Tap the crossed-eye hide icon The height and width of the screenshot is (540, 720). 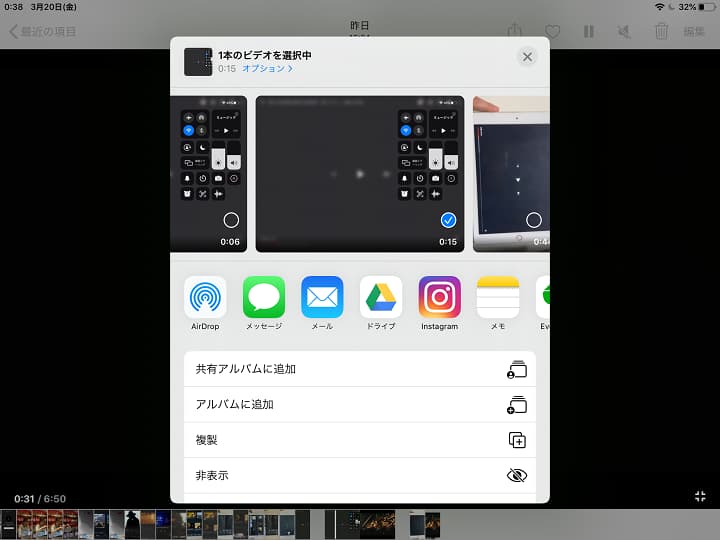coord(517,475)
